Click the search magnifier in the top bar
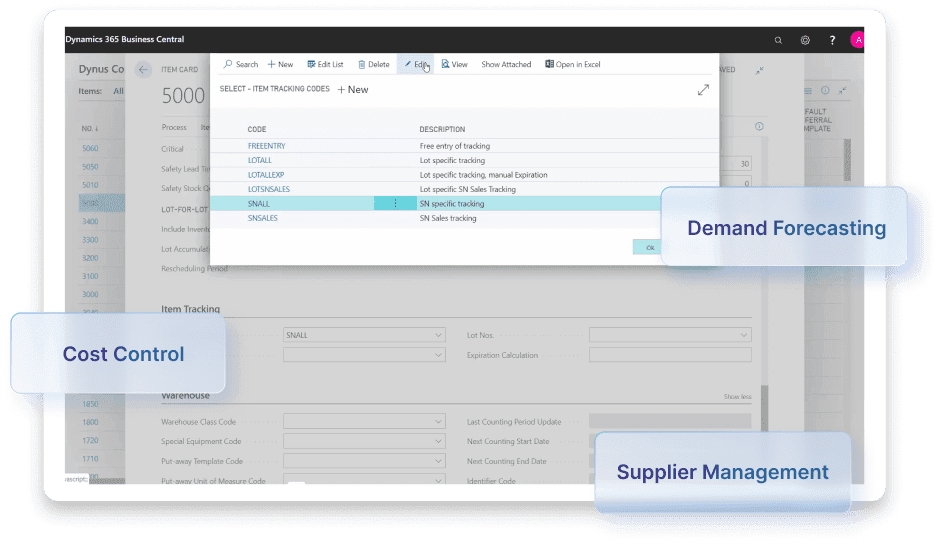This screenshot has height=544, width=938. click(x=778, y=40)
